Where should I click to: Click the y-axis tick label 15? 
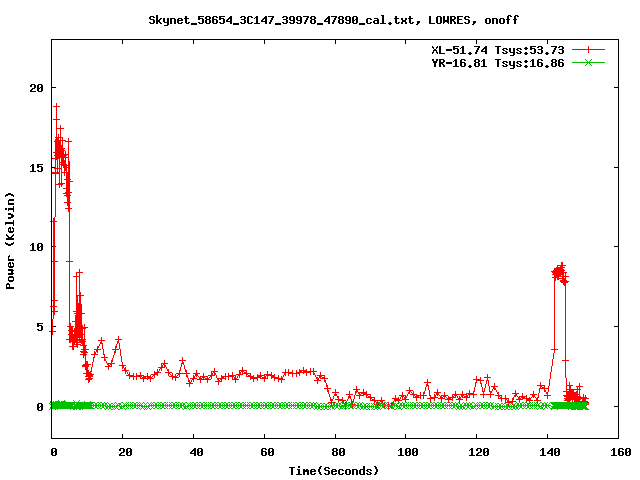click(x=36, y=168)
